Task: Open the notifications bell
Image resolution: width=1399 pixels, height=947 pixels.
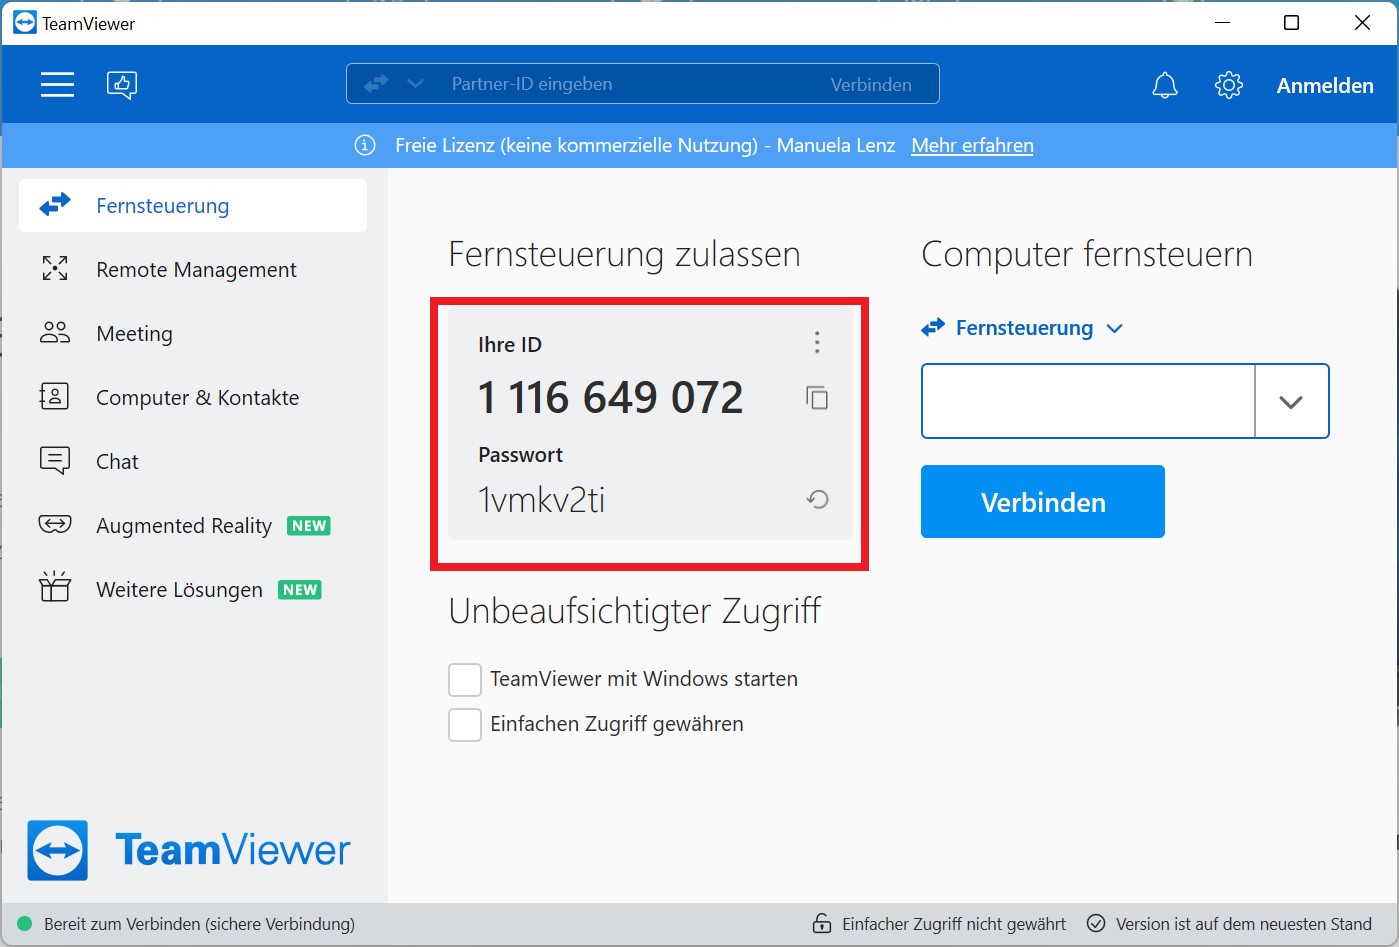Action: point(1165,85)
